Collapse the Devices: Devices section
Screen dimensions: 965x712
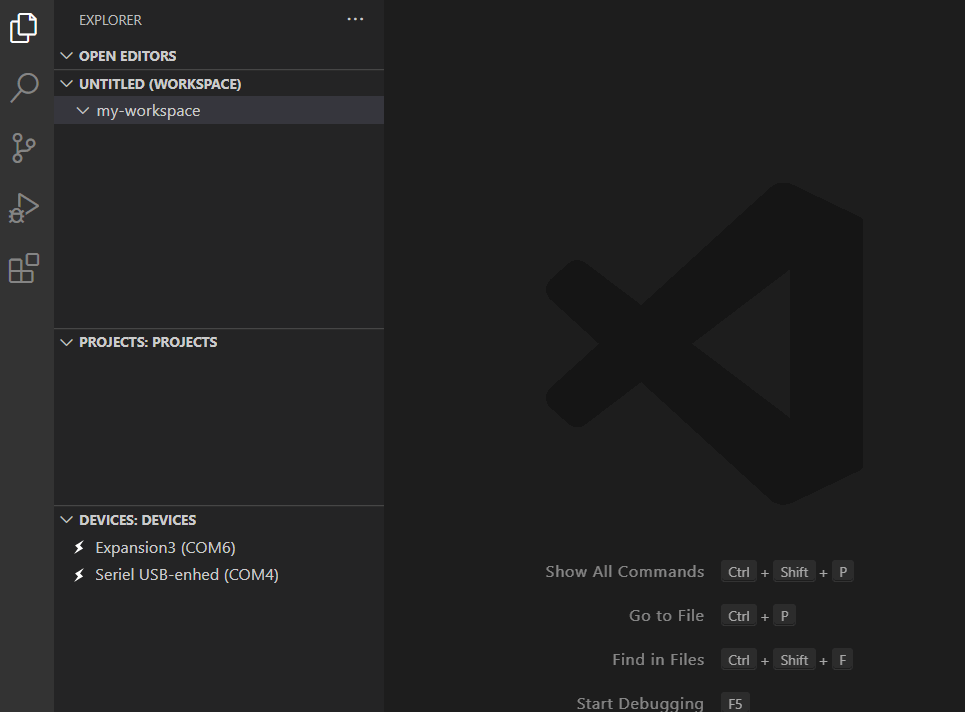point(66,520)
